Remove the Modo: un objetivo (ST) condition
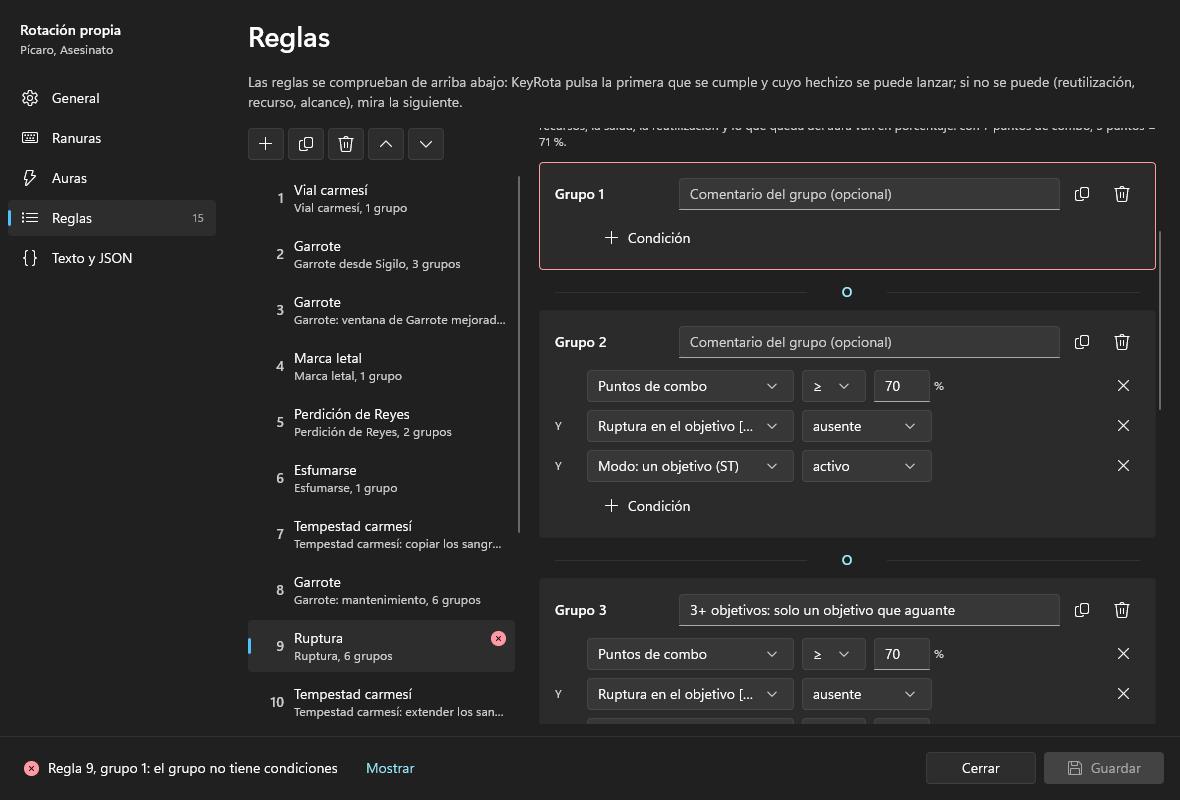This screenshot has height=800, width=1180. (1123, 466)
